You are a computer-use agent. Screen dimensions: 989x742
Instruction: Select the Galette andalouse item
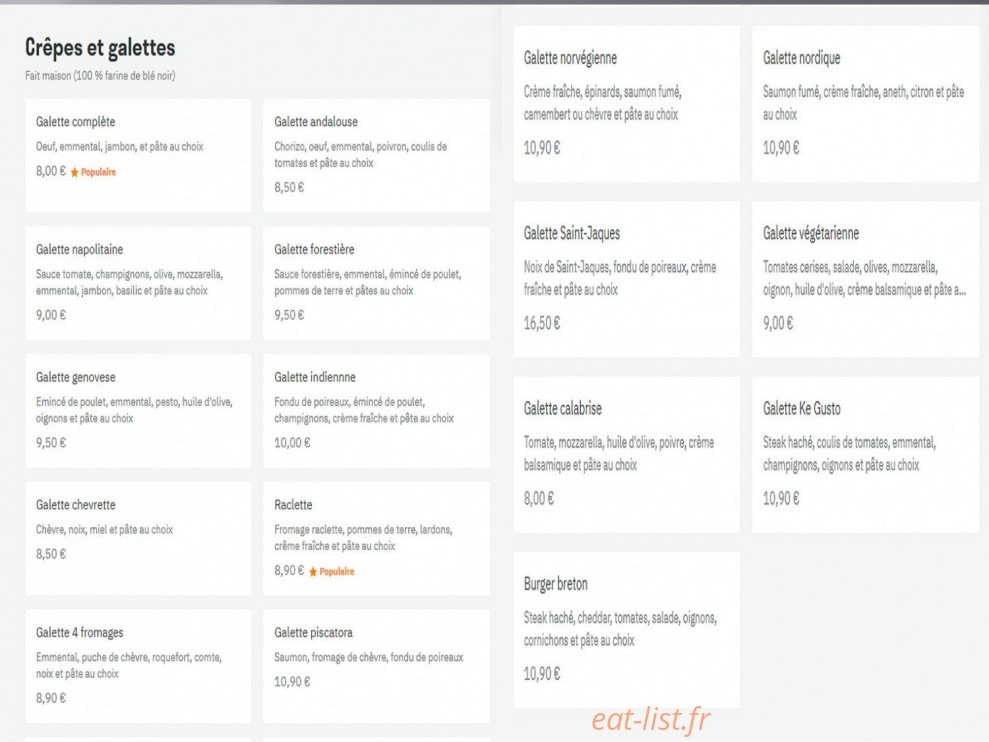pos(377,155)
